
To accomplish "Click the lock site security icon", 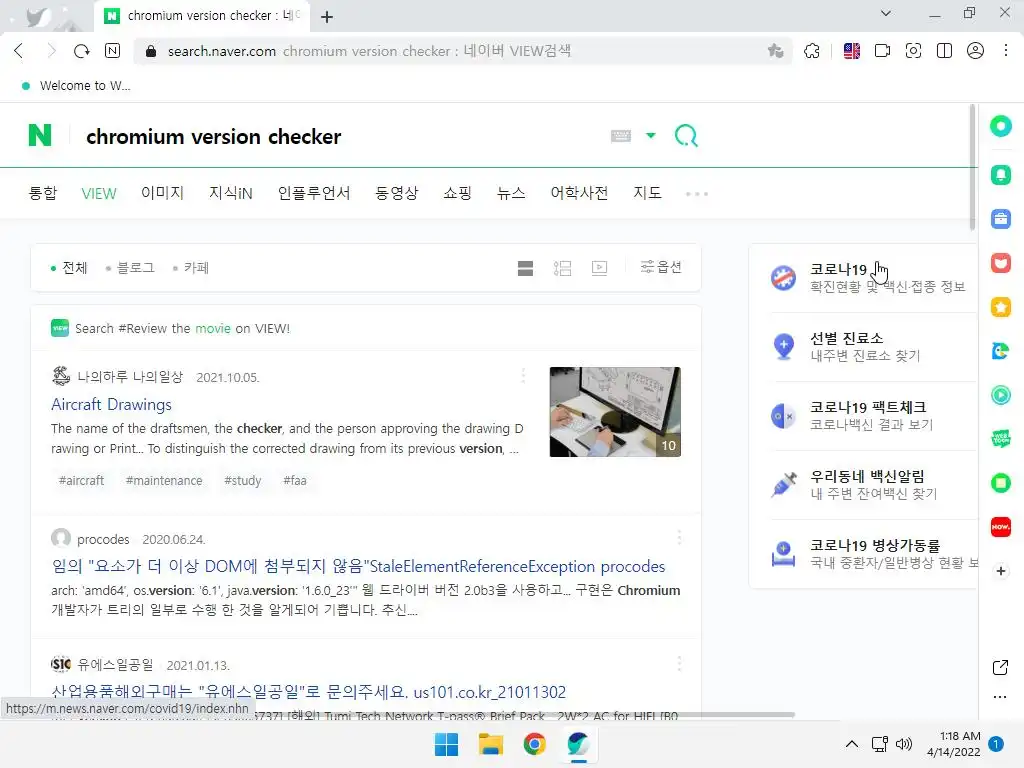I will tap(151, 51).
